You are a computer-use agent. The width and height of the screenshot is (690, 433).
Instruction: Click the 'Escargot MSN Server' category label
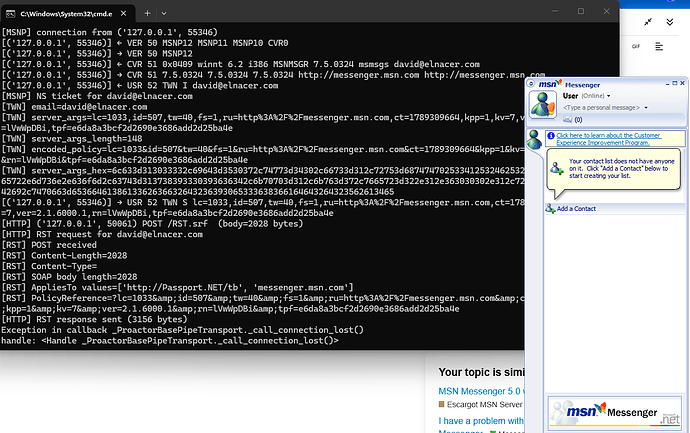coord(484,404)
